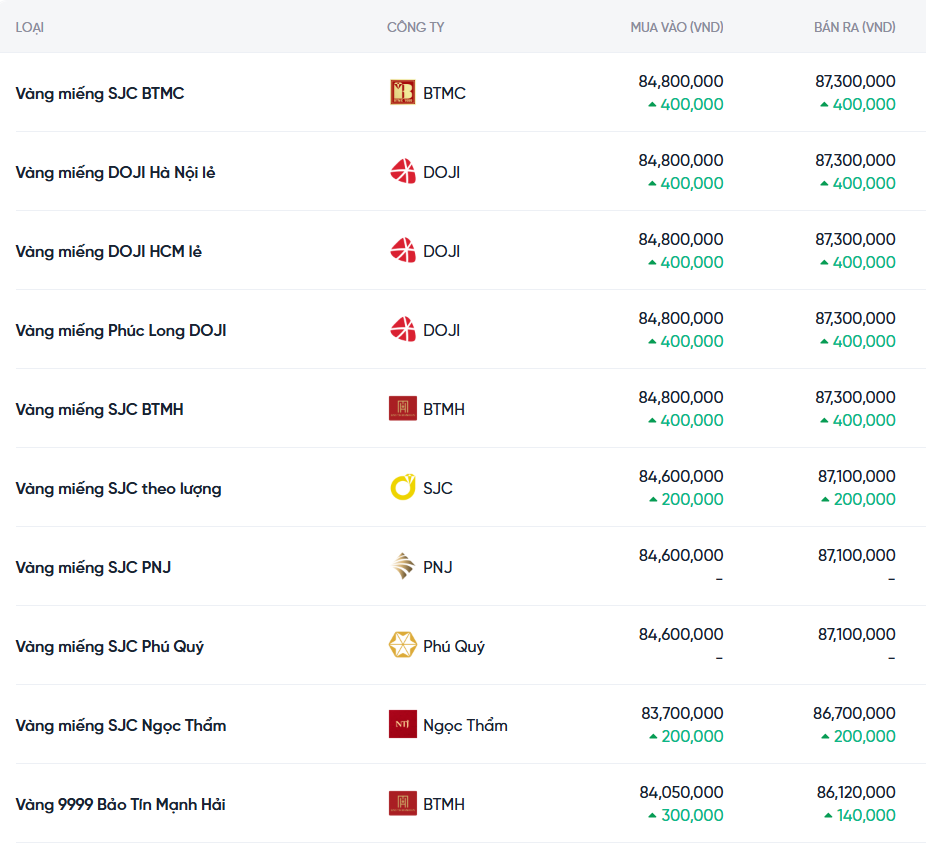Open Vàng miếng SJC BTMC entry

100,93
